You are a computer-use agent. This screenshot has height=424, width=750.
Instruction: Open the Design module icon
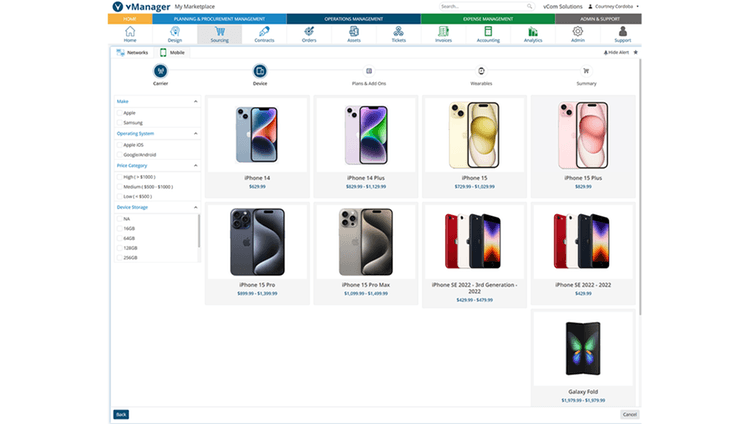[175, 32]
